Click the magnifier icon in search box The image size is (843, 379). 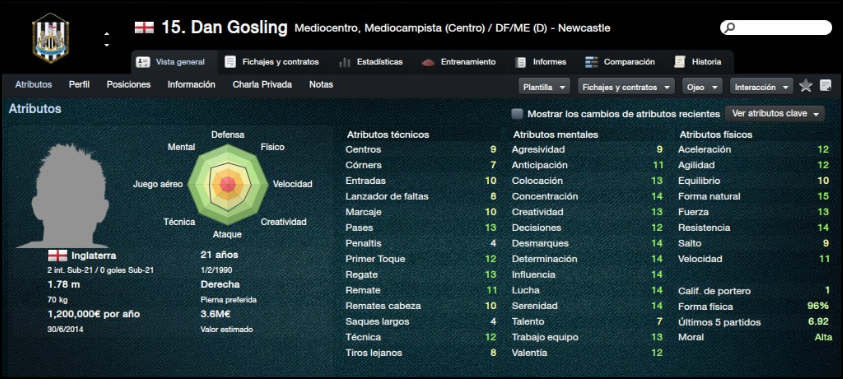point(730,27)
